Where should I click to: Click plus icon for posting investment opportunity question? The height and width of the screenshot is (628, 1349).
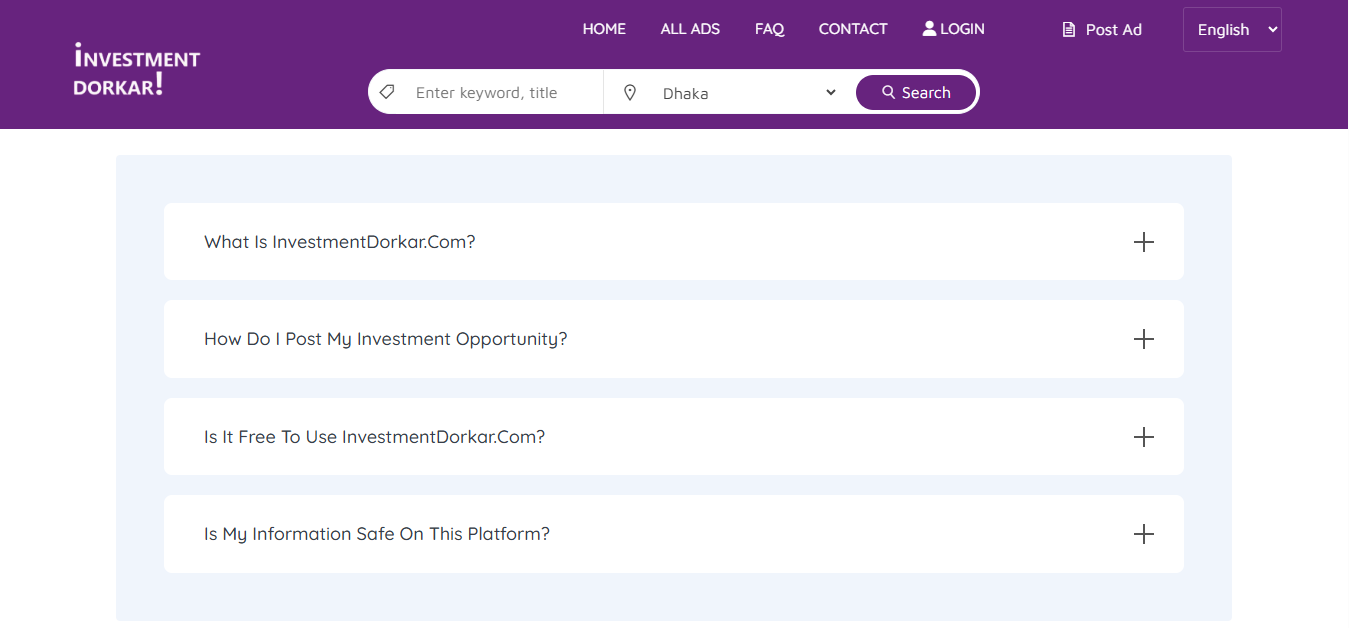[x=1143, y=339]
